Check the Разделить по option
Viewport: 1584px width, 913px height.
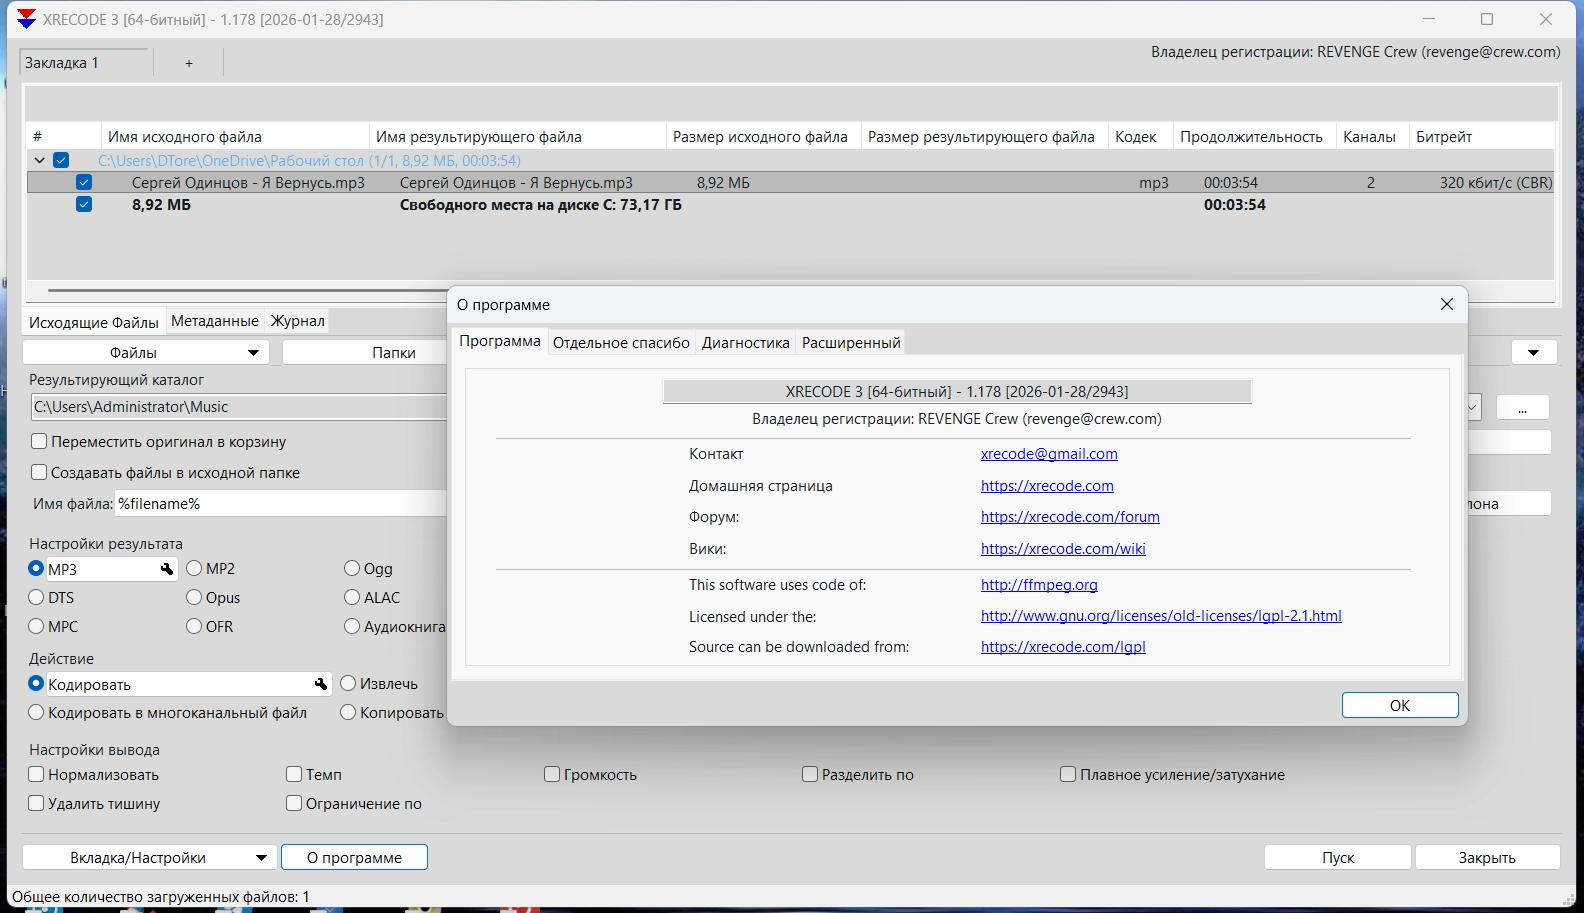pyautogui.click(x=810, y=774)
